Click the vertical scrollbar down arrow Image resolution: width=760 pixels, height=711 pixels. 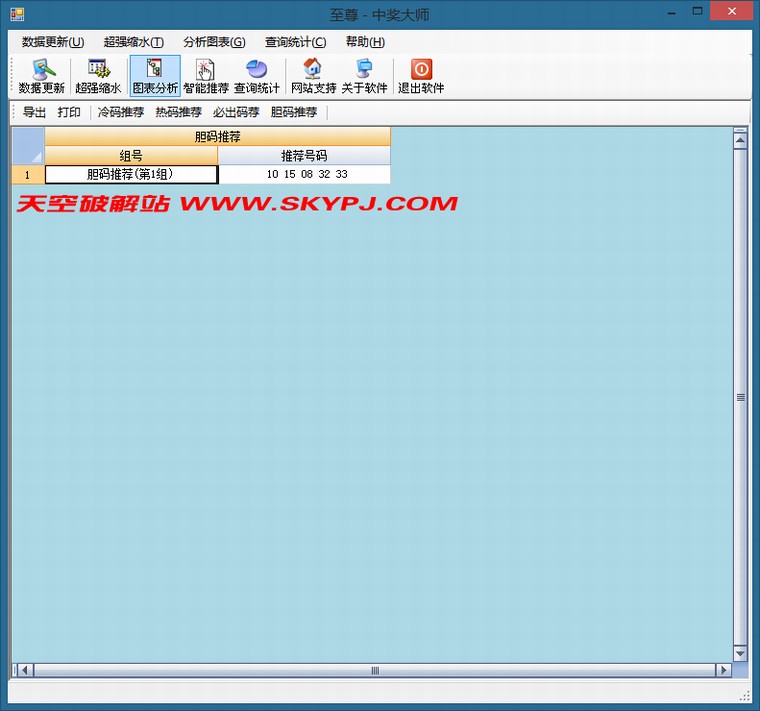(740, 653)
